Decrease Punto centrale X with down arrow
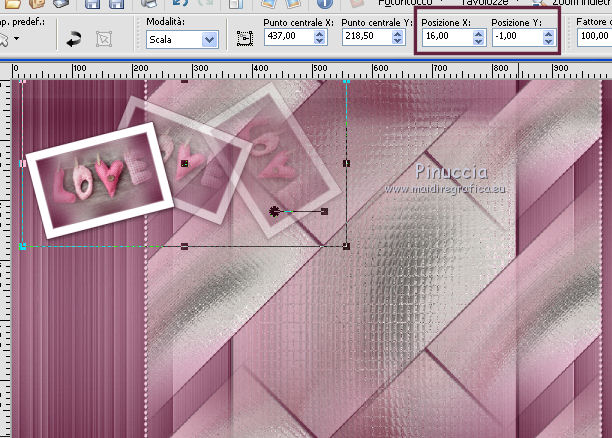 [x=320, y=41]
